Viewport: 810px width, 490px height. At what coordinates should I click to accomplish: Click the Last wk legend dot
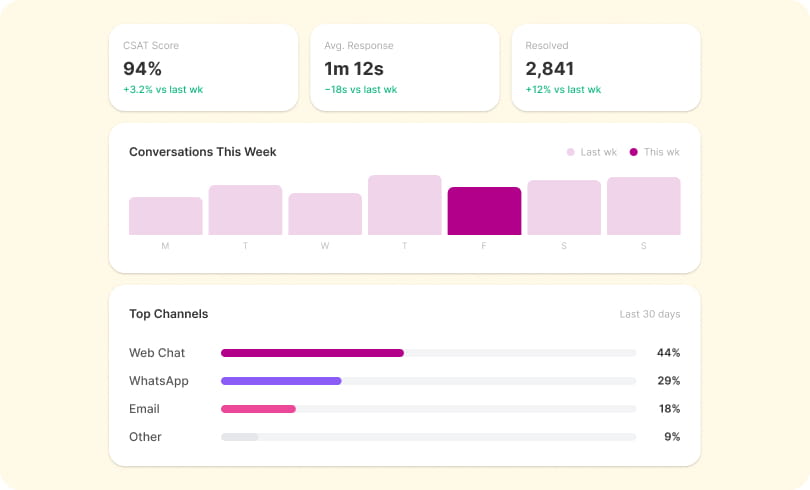click(x=570, y=152)
